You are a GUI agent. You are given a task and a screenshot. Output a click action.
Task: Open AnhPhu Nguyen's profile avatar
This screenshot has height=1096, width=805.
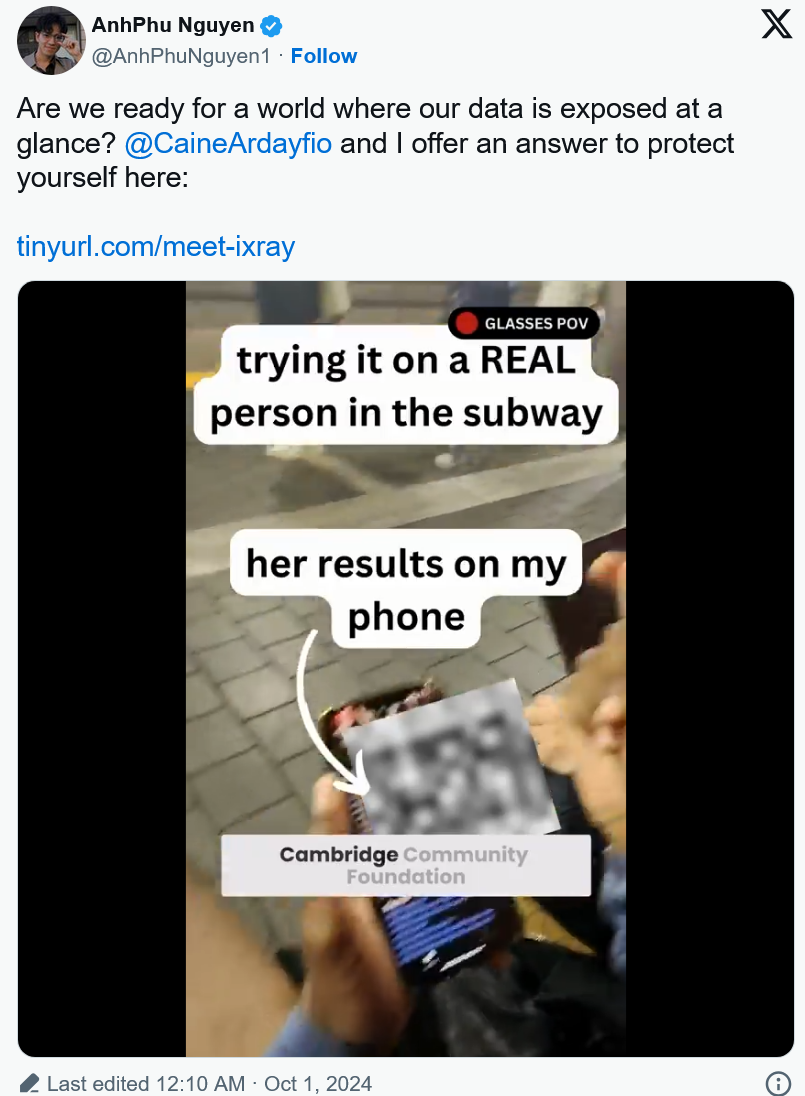[x=50, y=40]
